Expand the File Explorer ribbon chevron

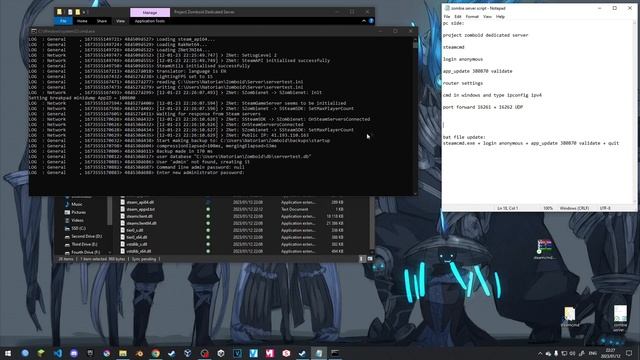pyautogui.click(x=364, y=21)
